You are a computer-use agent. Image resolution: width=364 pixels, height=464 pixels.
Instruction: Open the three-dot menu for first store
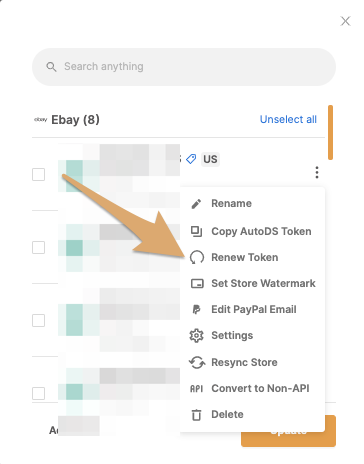point(317,172)
